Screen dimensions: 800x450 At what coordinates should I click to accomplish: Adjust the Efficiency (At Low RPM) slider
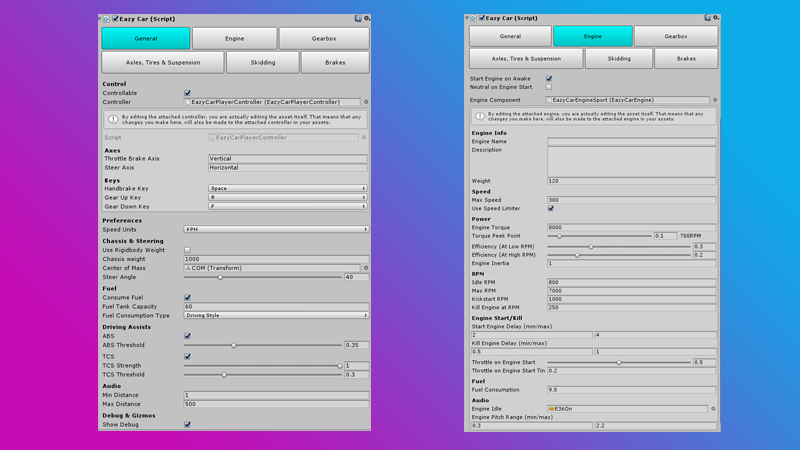tap(619, 247)
